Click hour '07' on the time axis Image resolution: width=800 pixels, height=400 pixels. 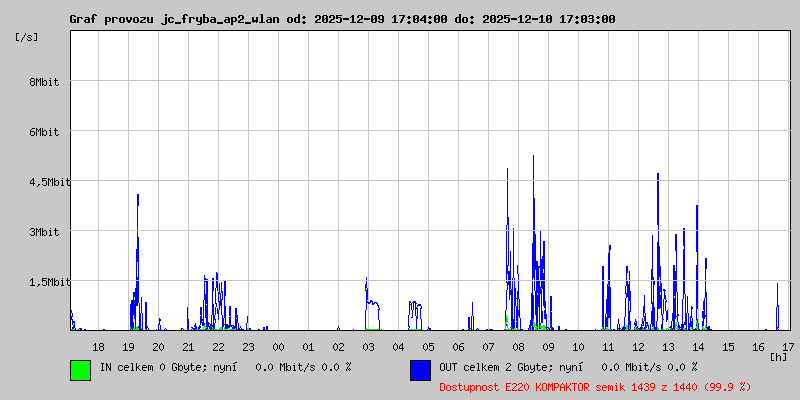point(488,347)
